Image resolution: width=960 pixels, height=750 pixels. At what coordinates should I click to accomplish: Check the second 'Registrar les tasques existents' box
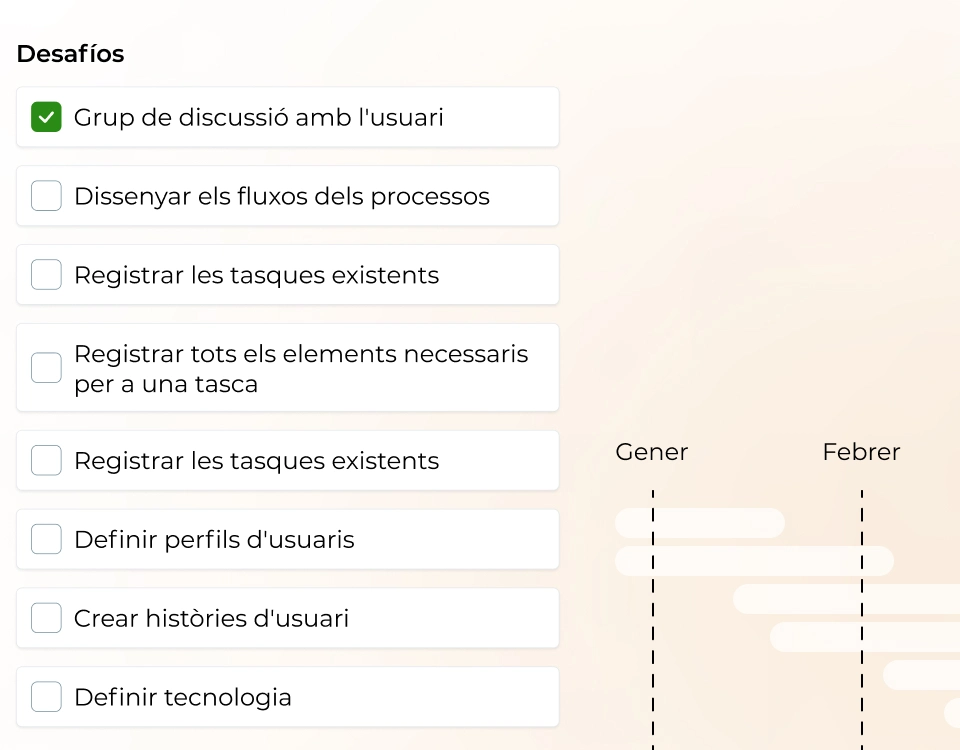tap(46, 460)
